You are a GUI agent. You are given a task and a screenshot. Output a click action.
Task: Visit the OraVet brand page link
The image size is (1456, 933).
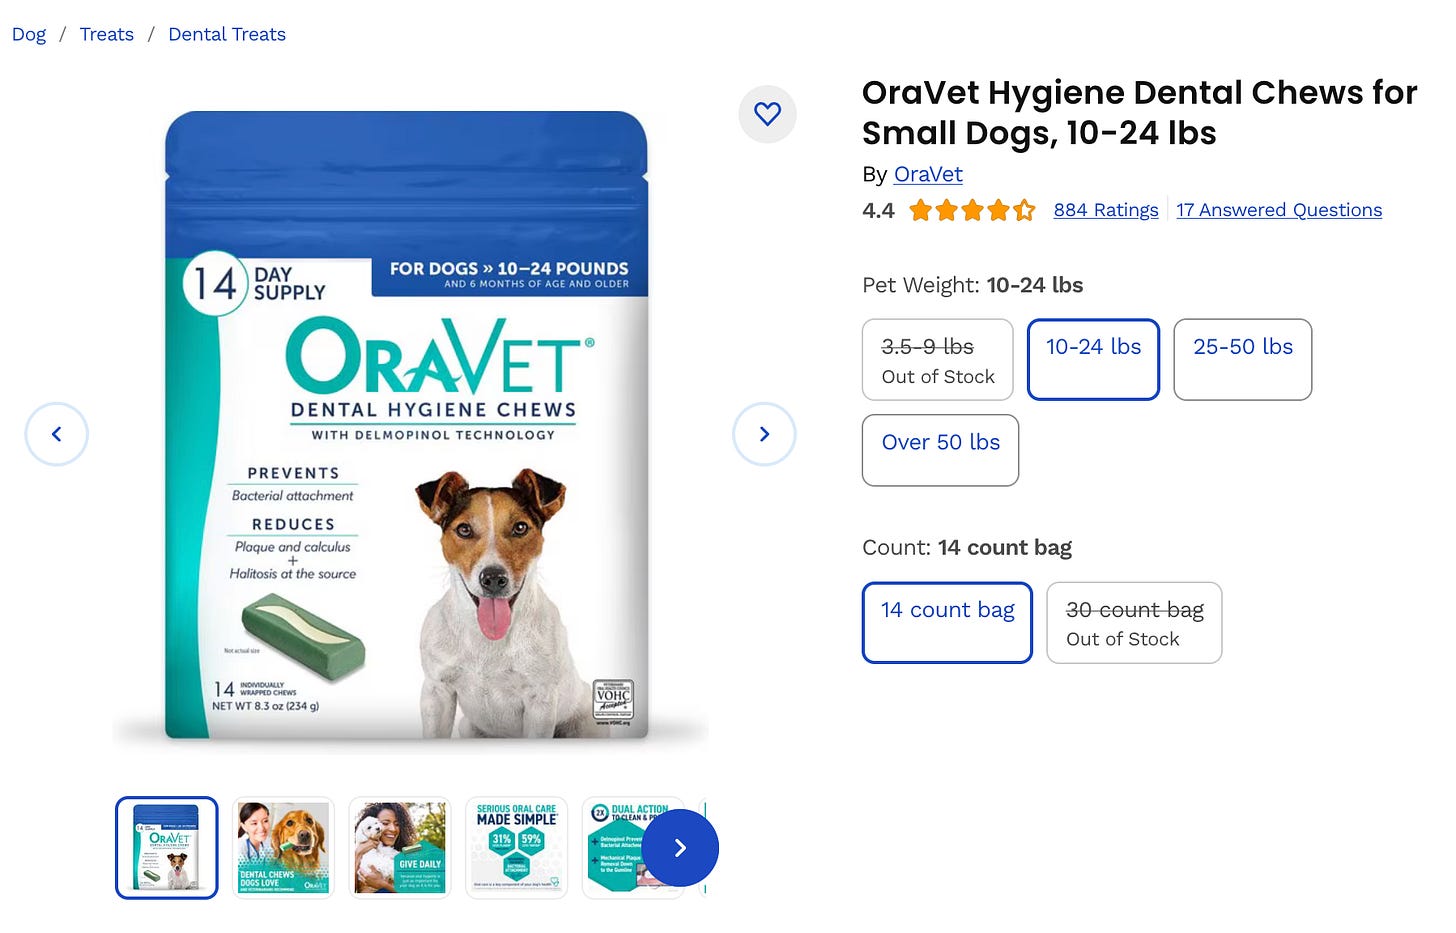point(928,174)
